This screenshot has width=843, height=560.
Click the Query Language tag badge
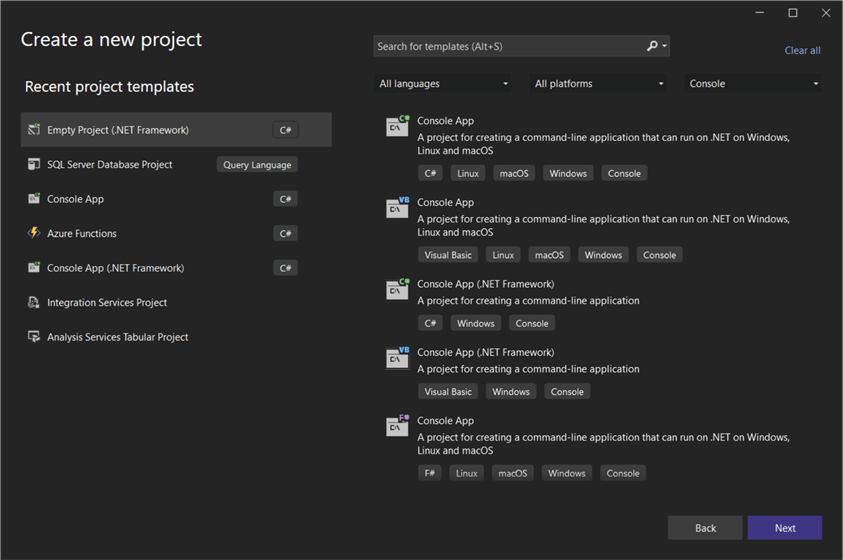pos(257,165)
